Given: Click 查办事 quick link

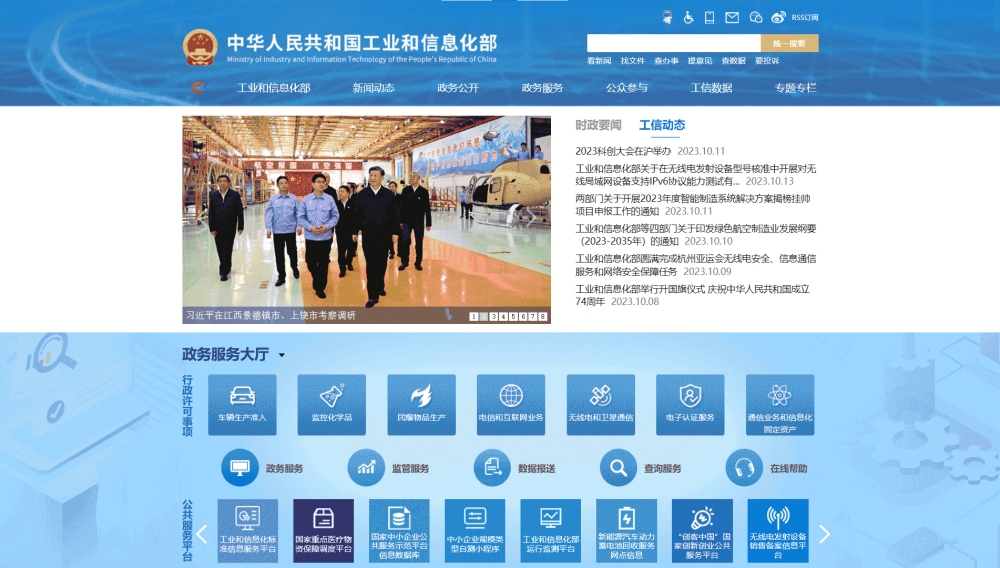Looking at the screenshot, I should (666, 61).
